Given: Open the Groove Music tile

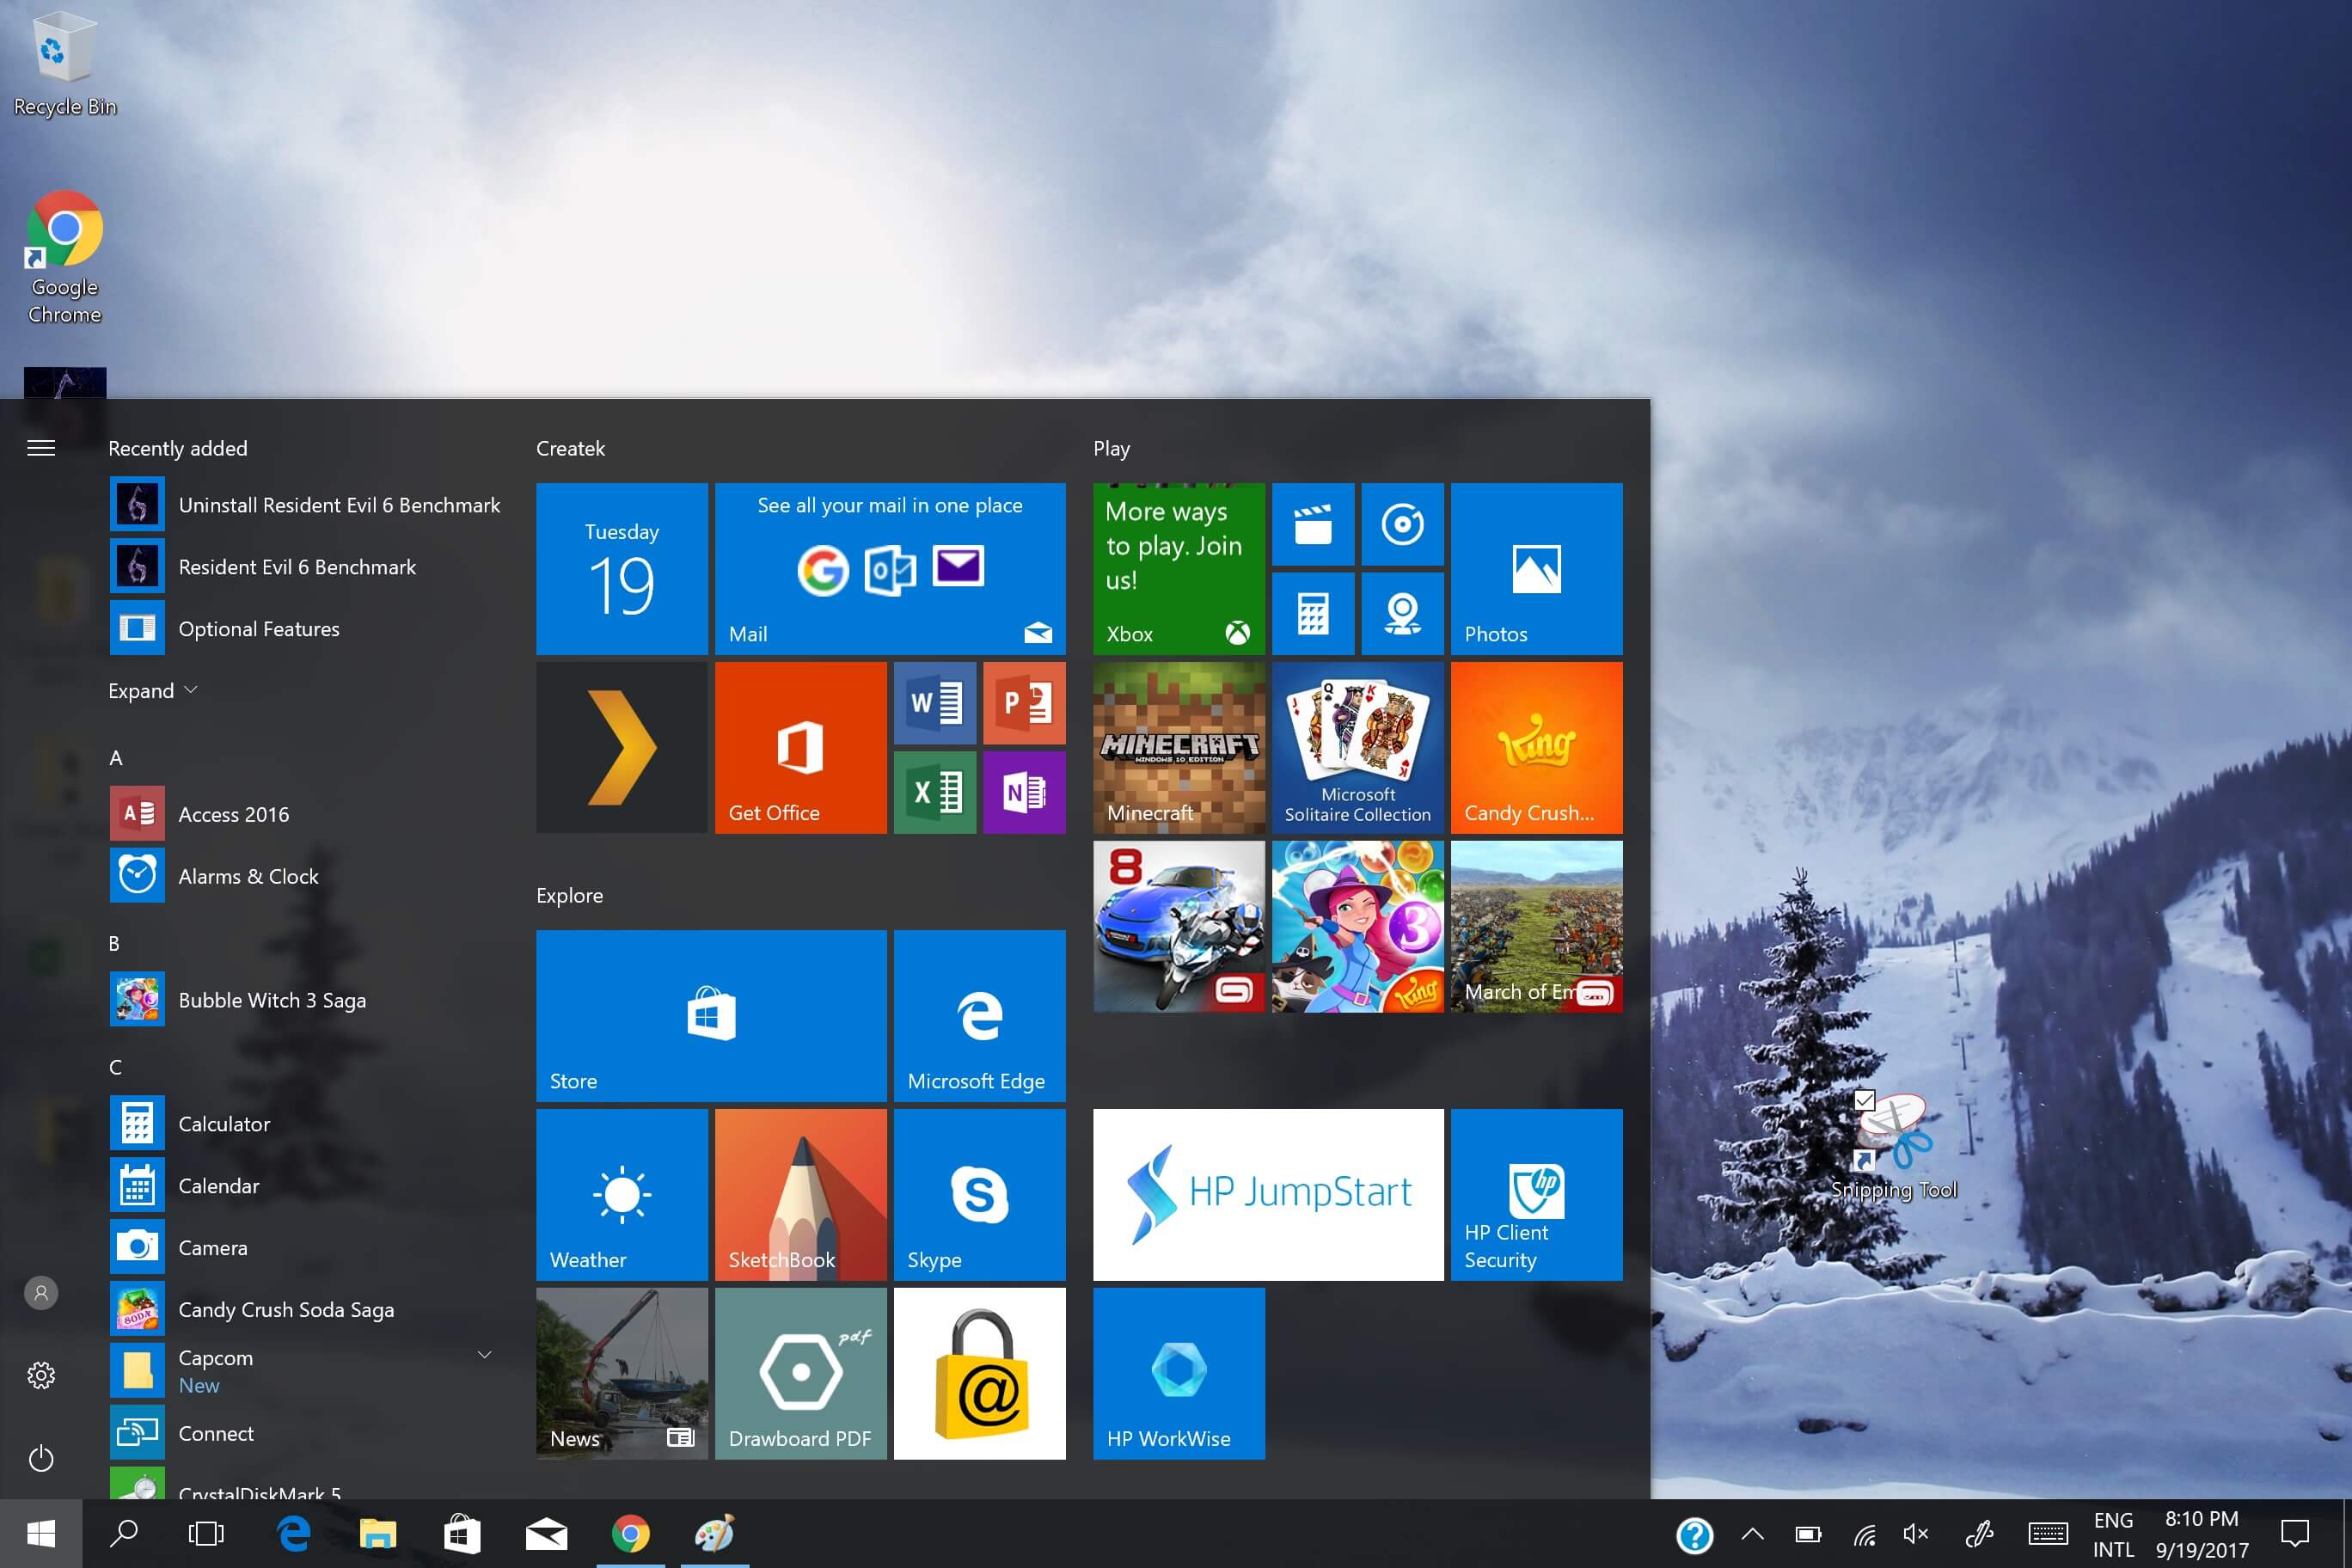Looking at the screenshot, I should click(x=1402, y=524).
